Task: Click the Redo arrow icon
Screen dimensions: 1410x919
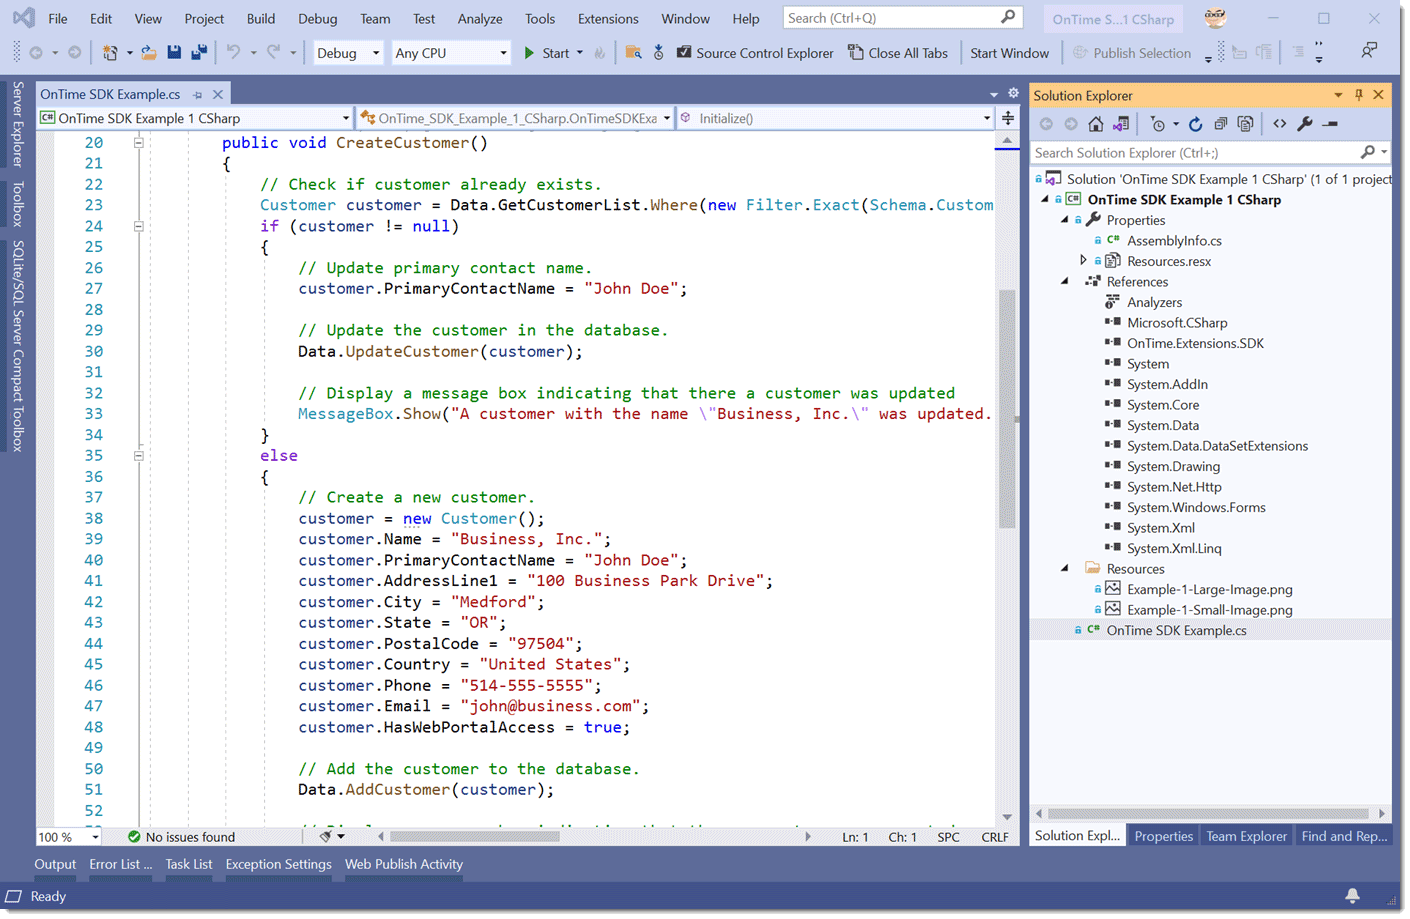Action: (x=273, y=52)
